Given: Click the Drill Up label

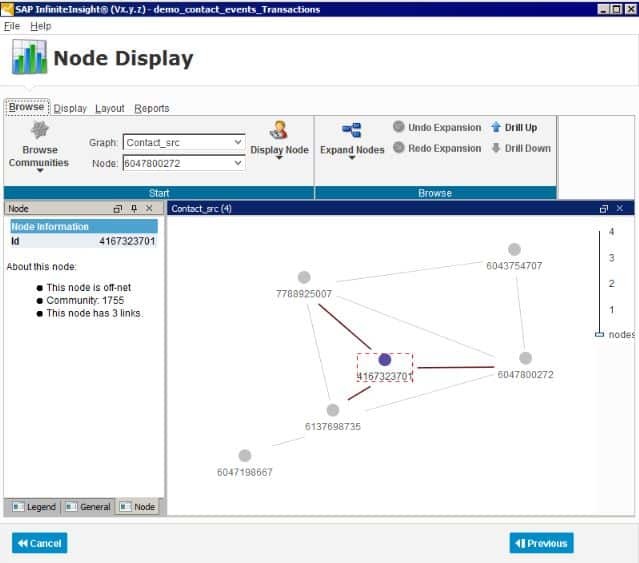Looking at the screenshot, I should click(521, 128).
